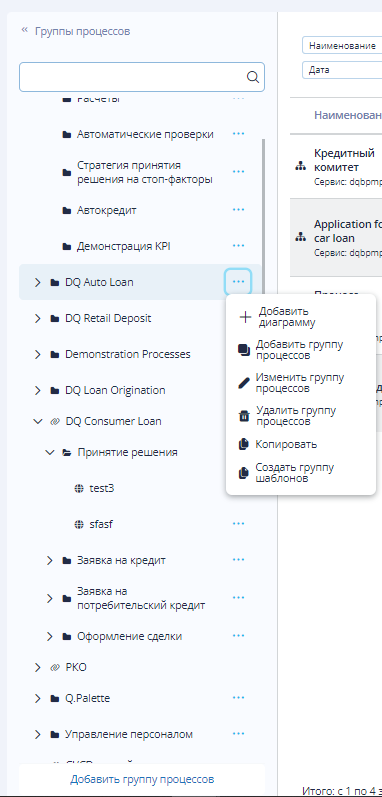
Task: Expand Заявка на потребительский кредит subgroup
Action: click(x=49, y=598)
